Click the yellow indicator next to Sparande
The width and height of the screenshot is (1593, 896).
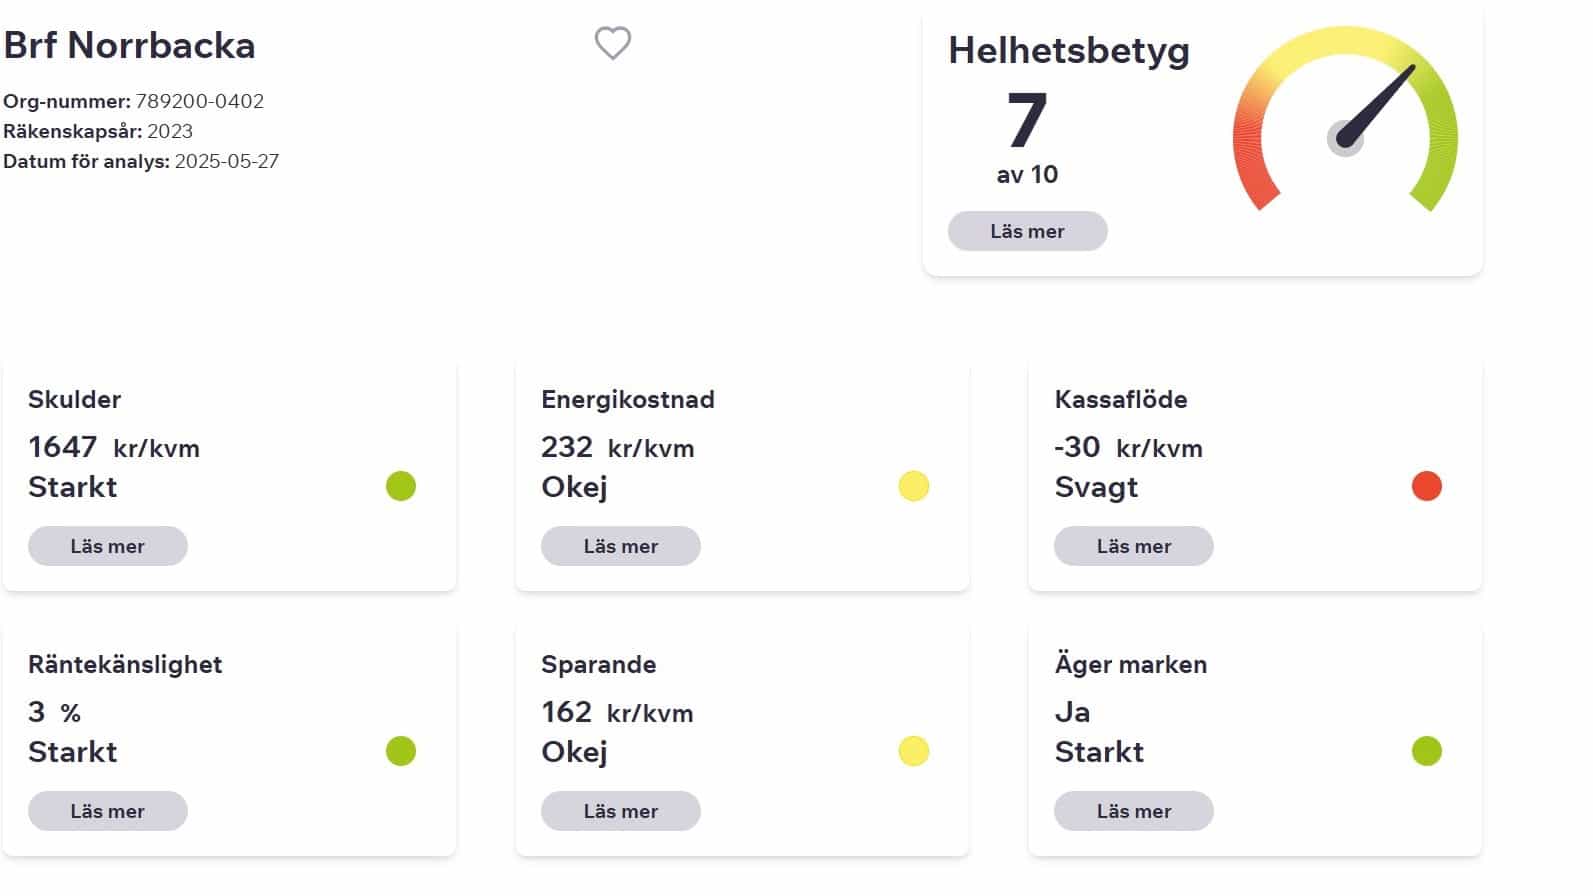point(913,751)
